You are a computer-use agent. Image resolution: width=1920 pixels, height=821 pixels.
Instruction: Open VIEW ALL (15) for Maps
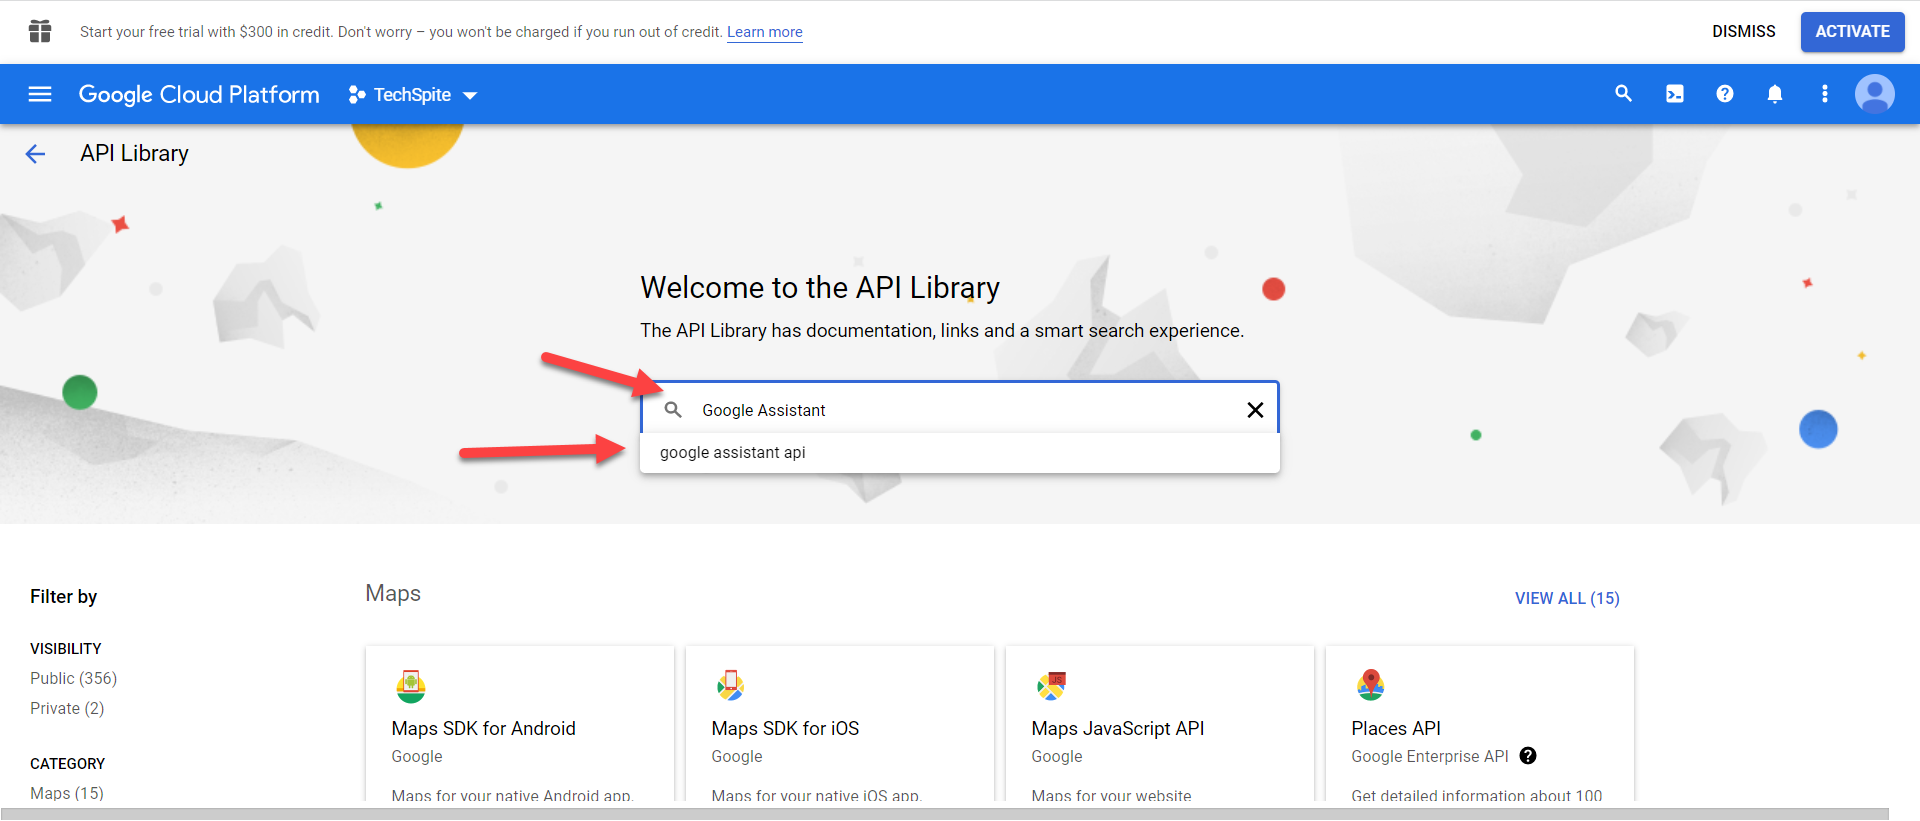coord(1566,598)
